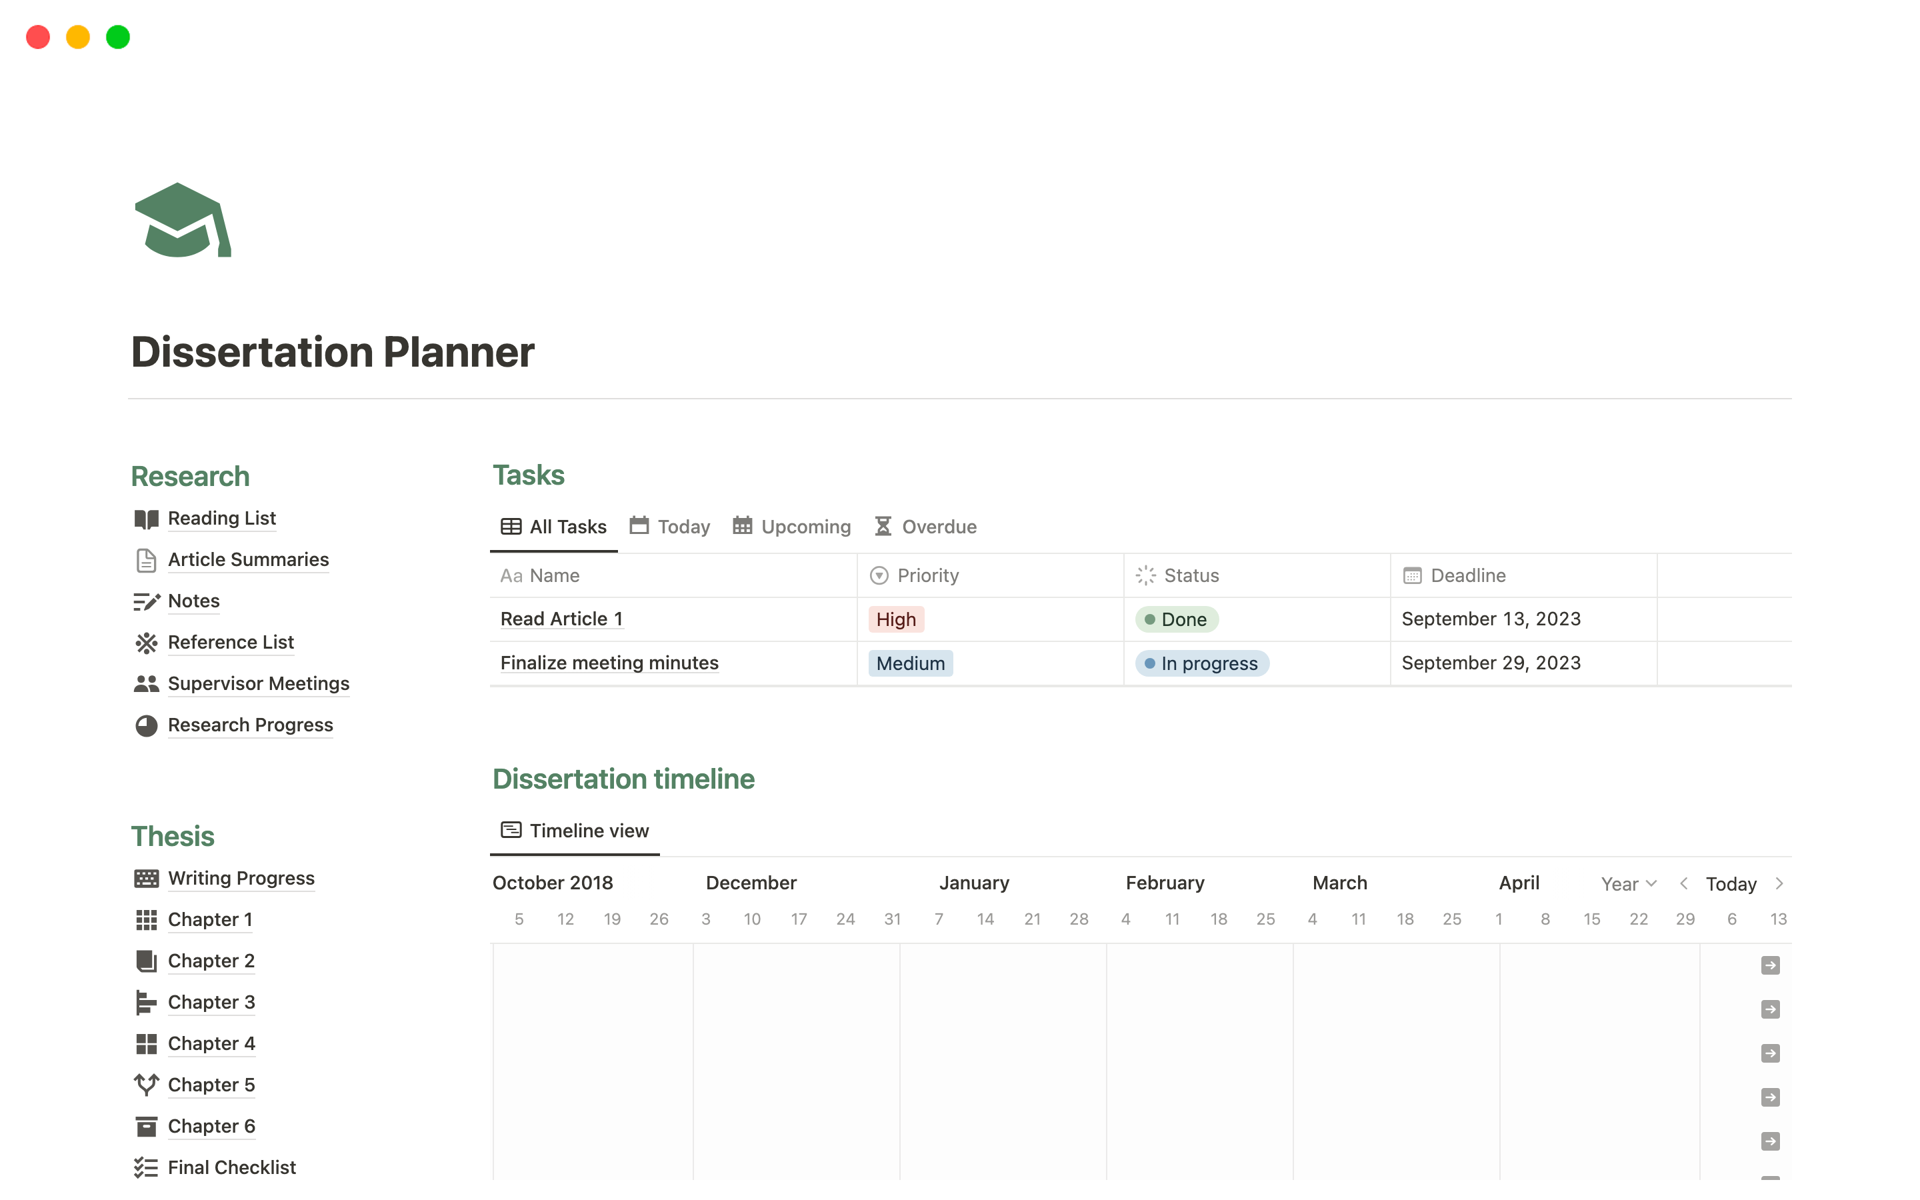Screen dimensions: 1920x1200
Task: Jump to Today in the timeline
Action: pyautogui.click(x=1731, y=884)
